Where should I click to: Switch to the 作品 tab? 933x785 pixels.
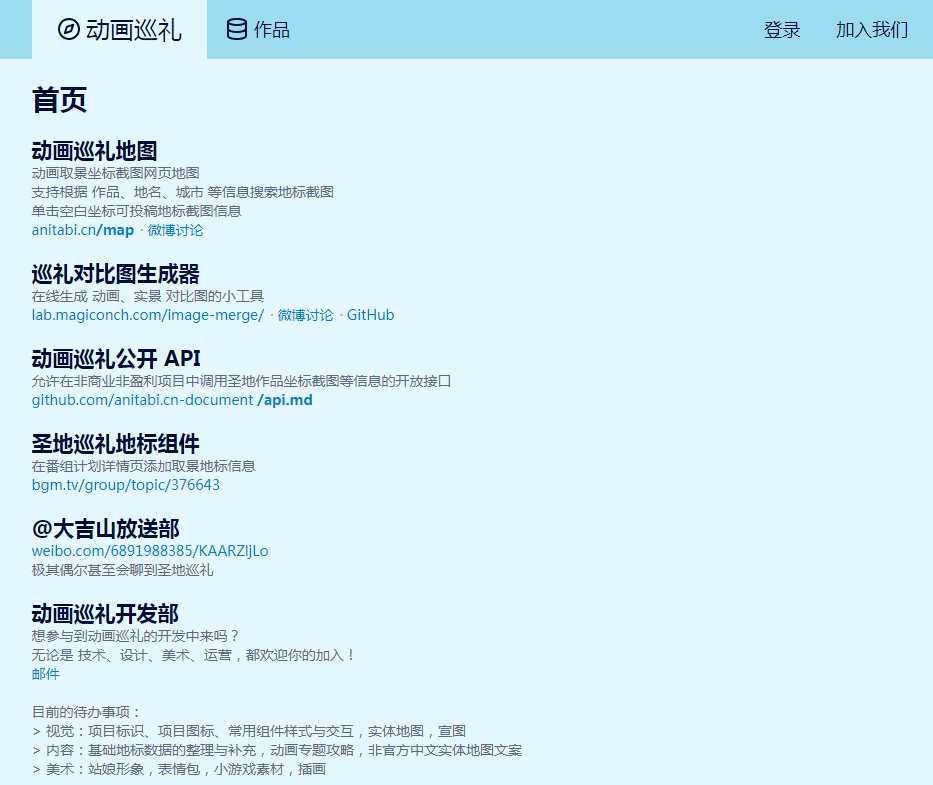[x=271, y=30]
